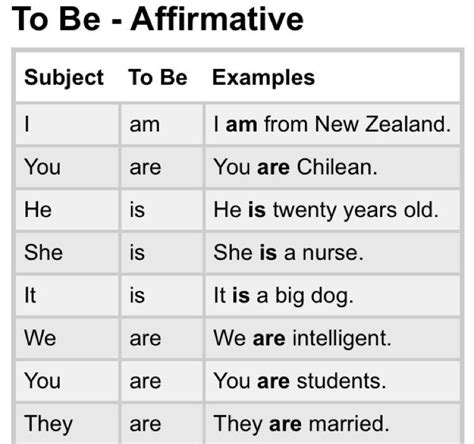This screenshot has width=474, height=444.
Task: Select "He is twenty years old." example
Action: pyautogui.click(x=326, y=210)
